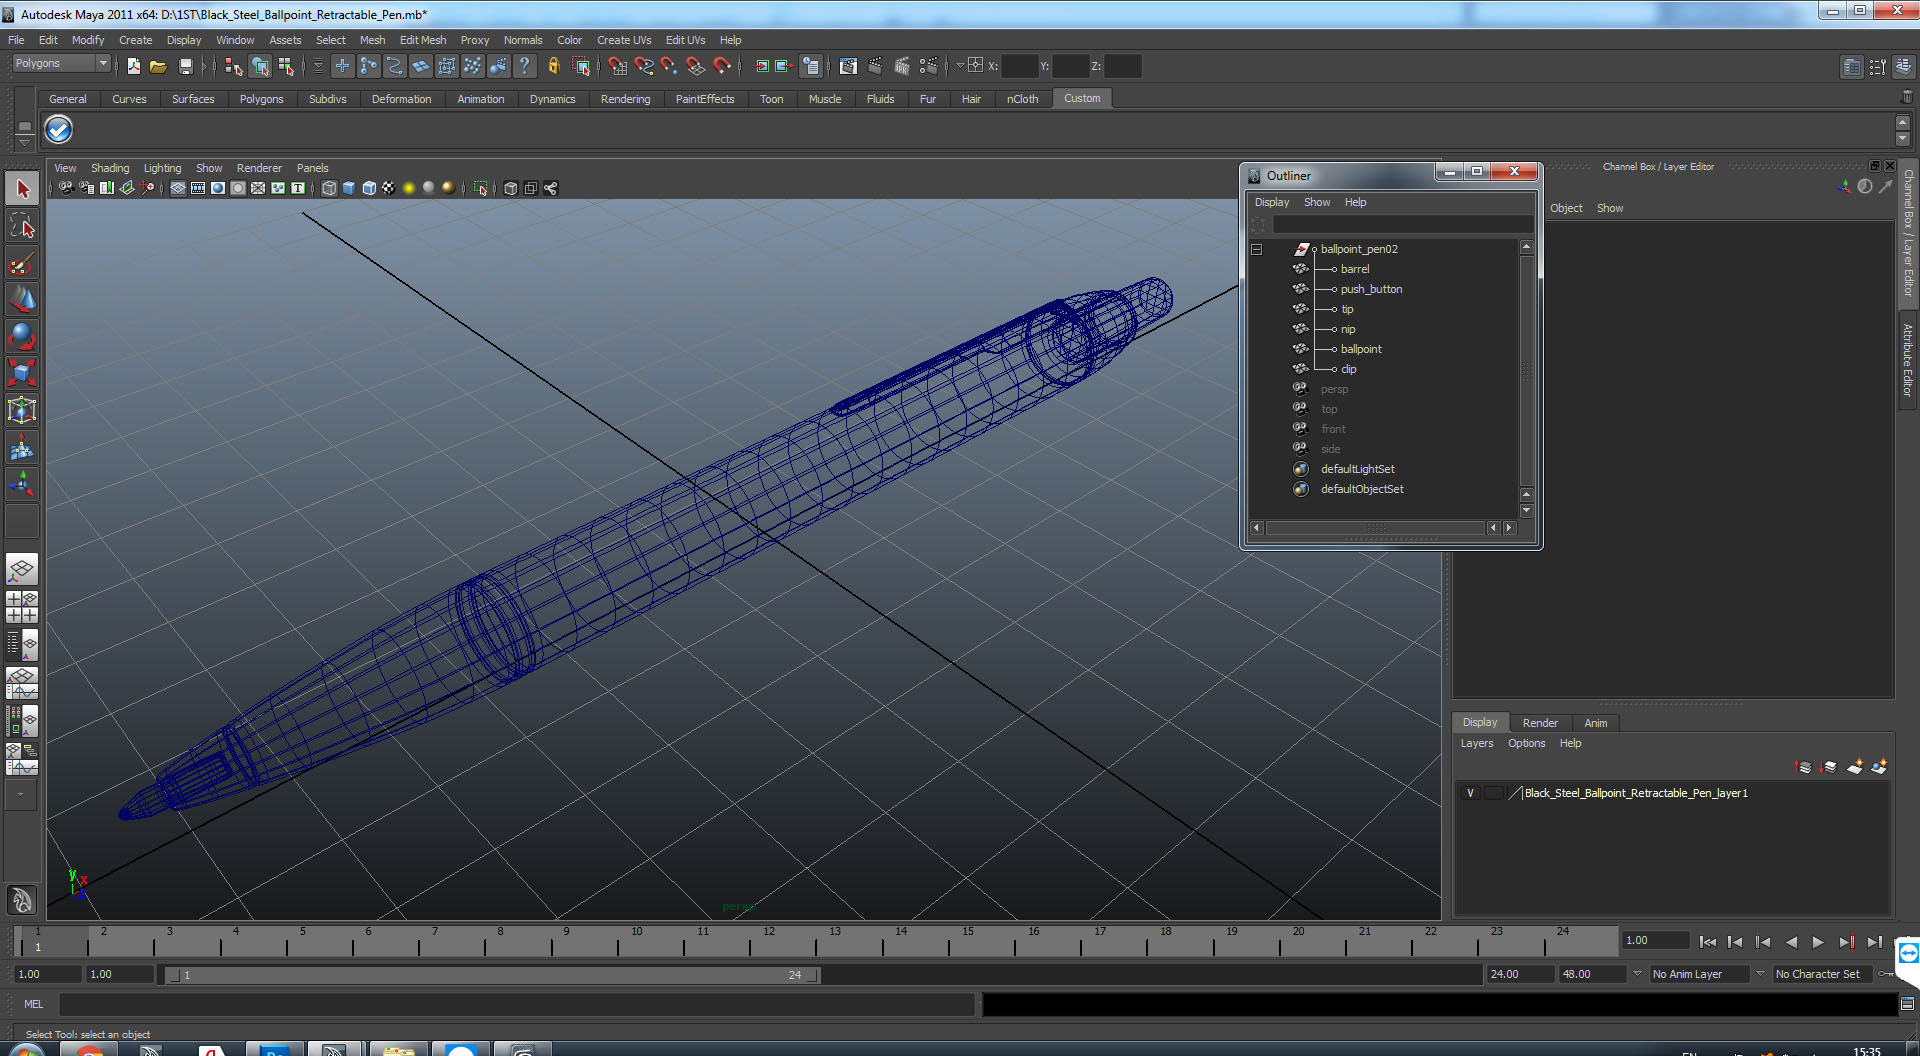1920x1056 pixels.
Task: Switch to Persp/Outliner layout
Action: click(22, 645)
